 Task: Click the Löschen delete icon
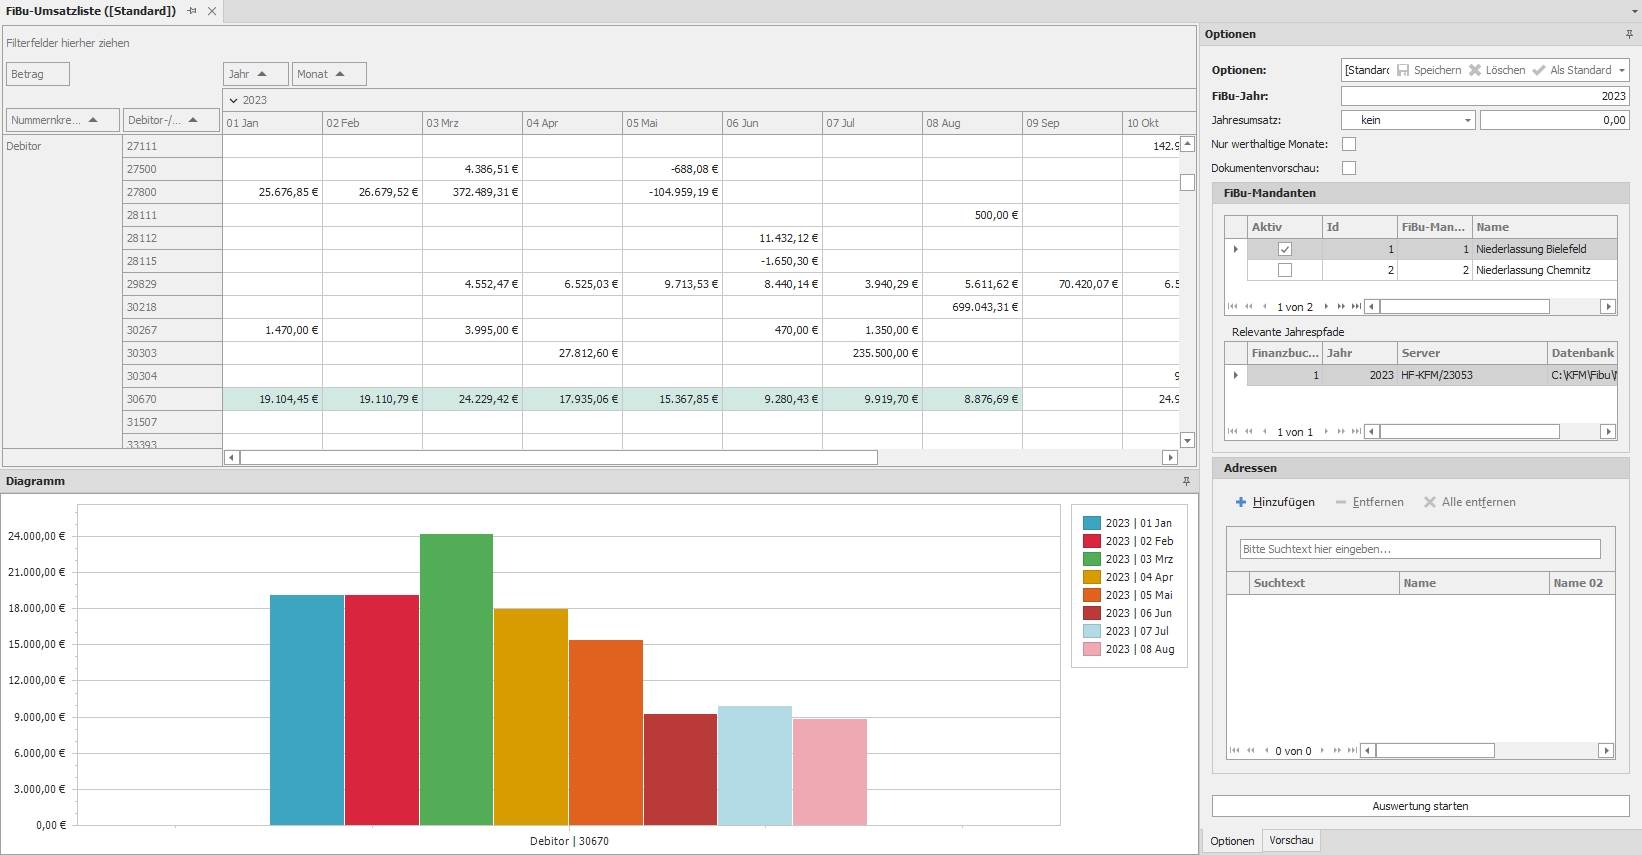(1474, 70)
